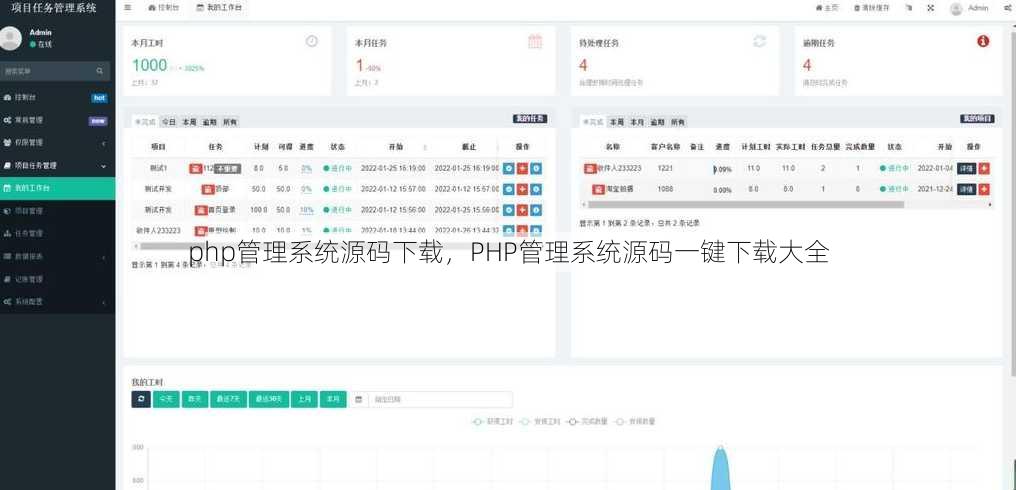Open the settings cogs icon at top-right corner
Image resolution: width=1016 pixels, height=490 pixels.
[1007, 8]
